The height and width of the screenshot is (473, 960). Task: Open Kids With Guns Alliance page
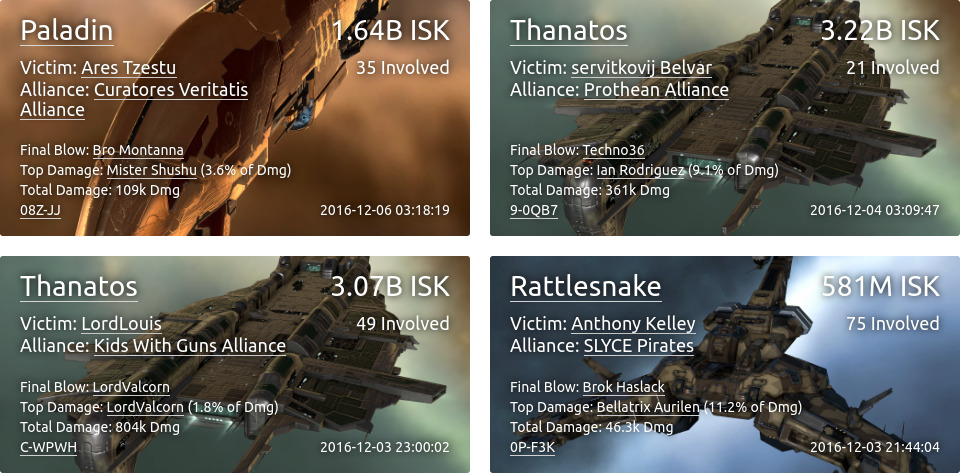(190, 346)
